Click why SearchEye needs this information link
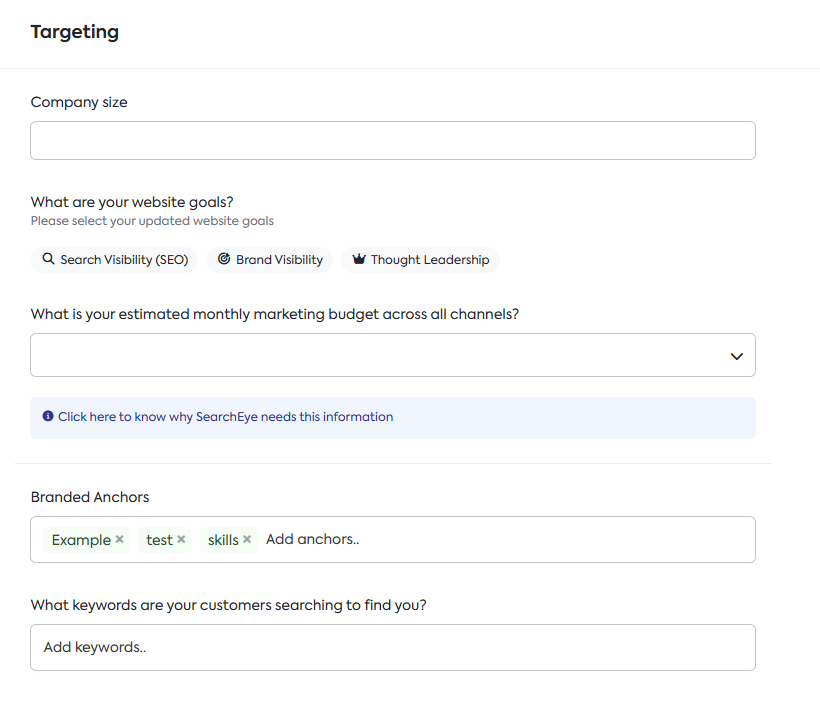 click(x=225, y=417)
